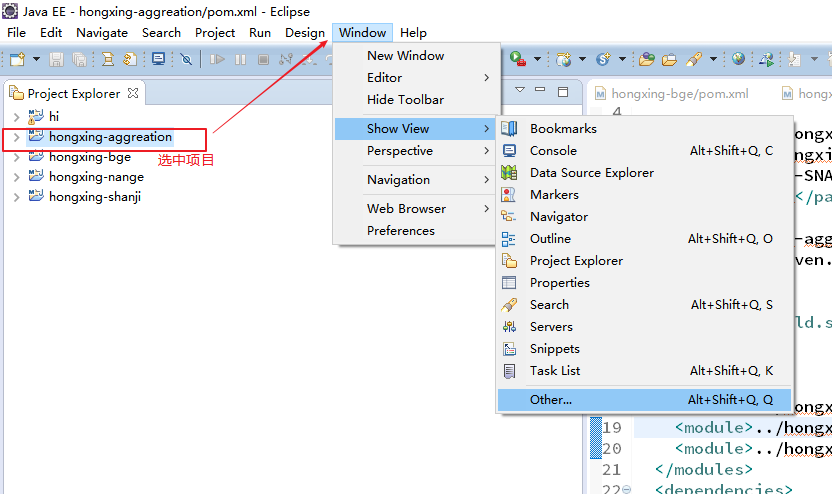
Task: Click the Save toolbar icon
Action: pos(56,59)
